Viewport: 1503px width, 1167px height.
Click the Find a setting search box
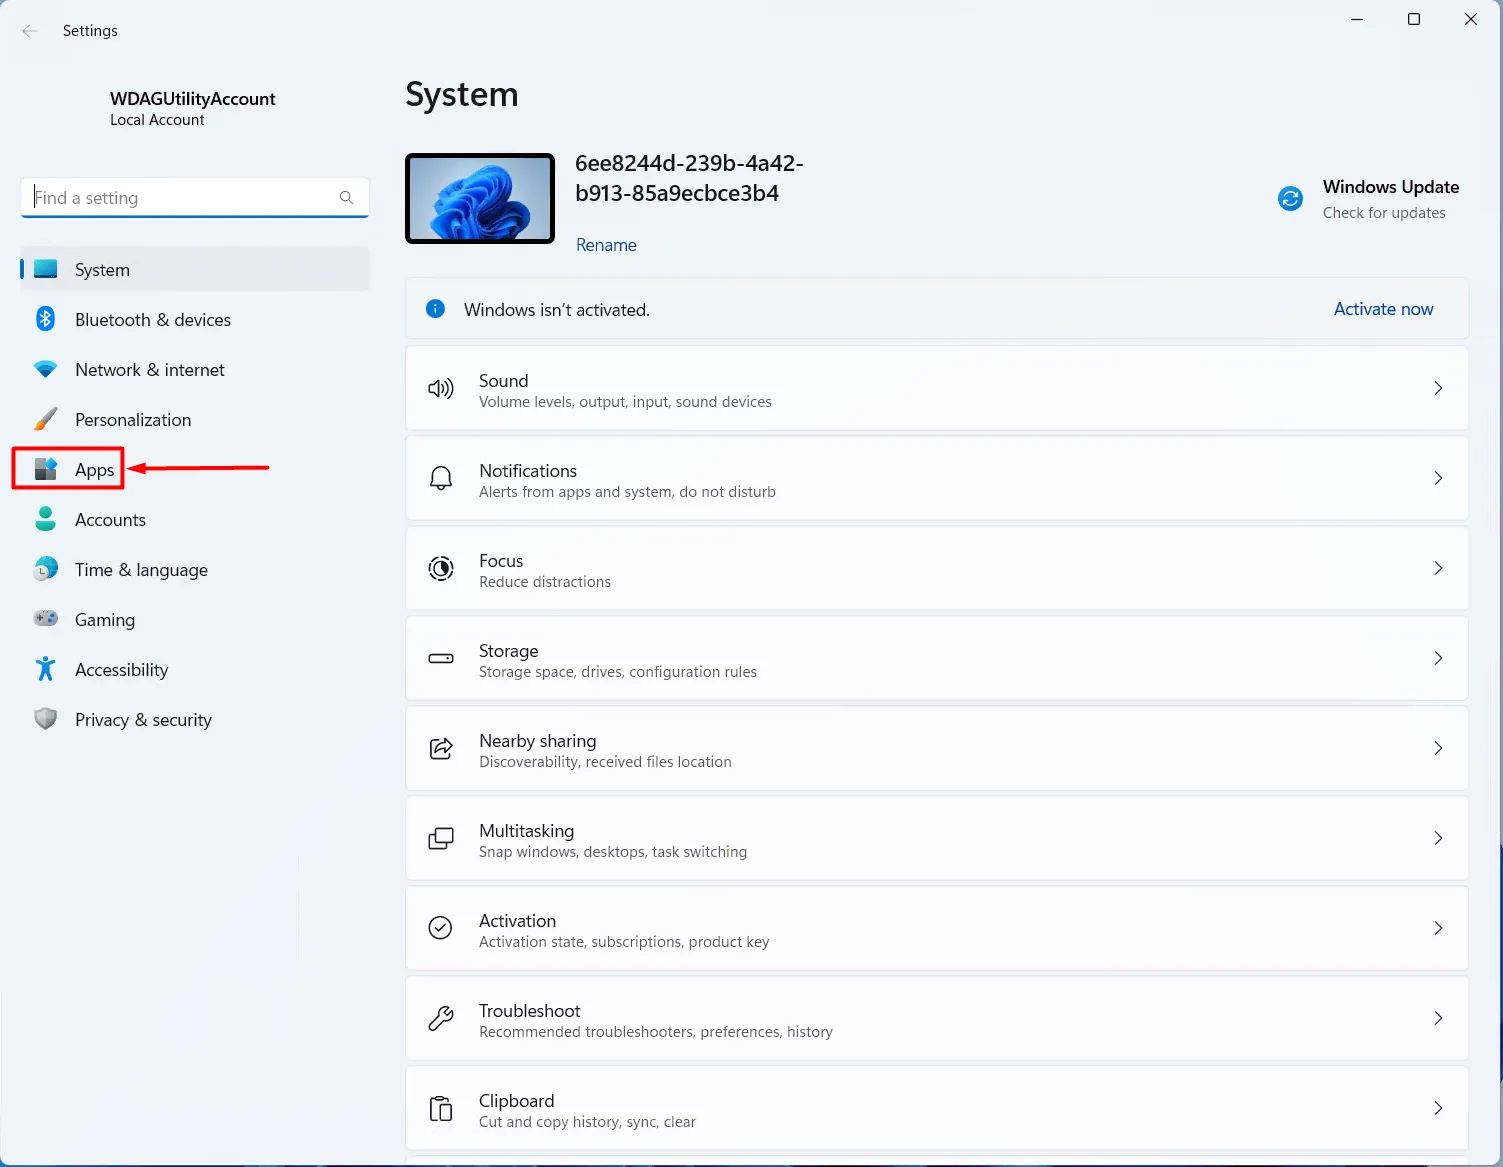185,198
